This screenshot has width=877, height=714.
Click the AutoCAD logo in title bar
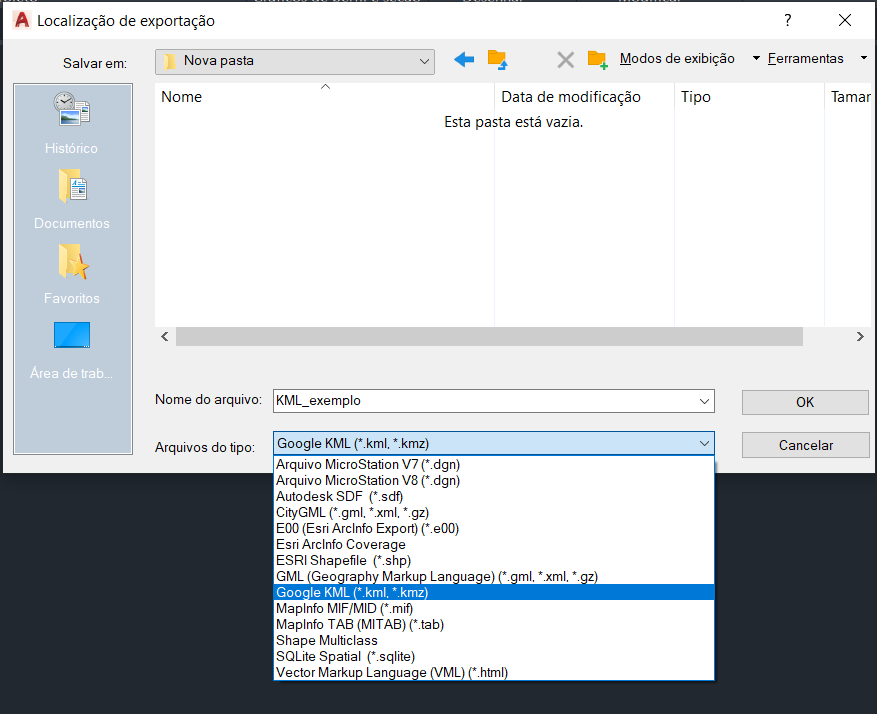click(x=22, y=20)
